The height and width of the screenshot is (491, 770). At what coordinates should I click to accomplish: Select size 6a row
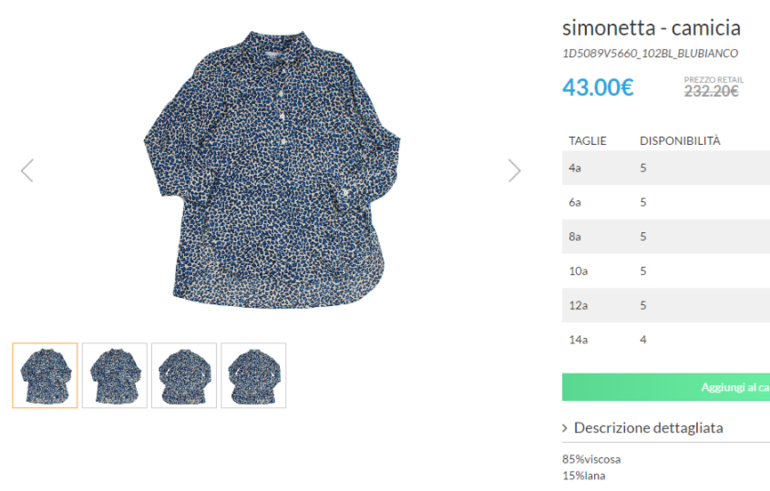point(666,202)
